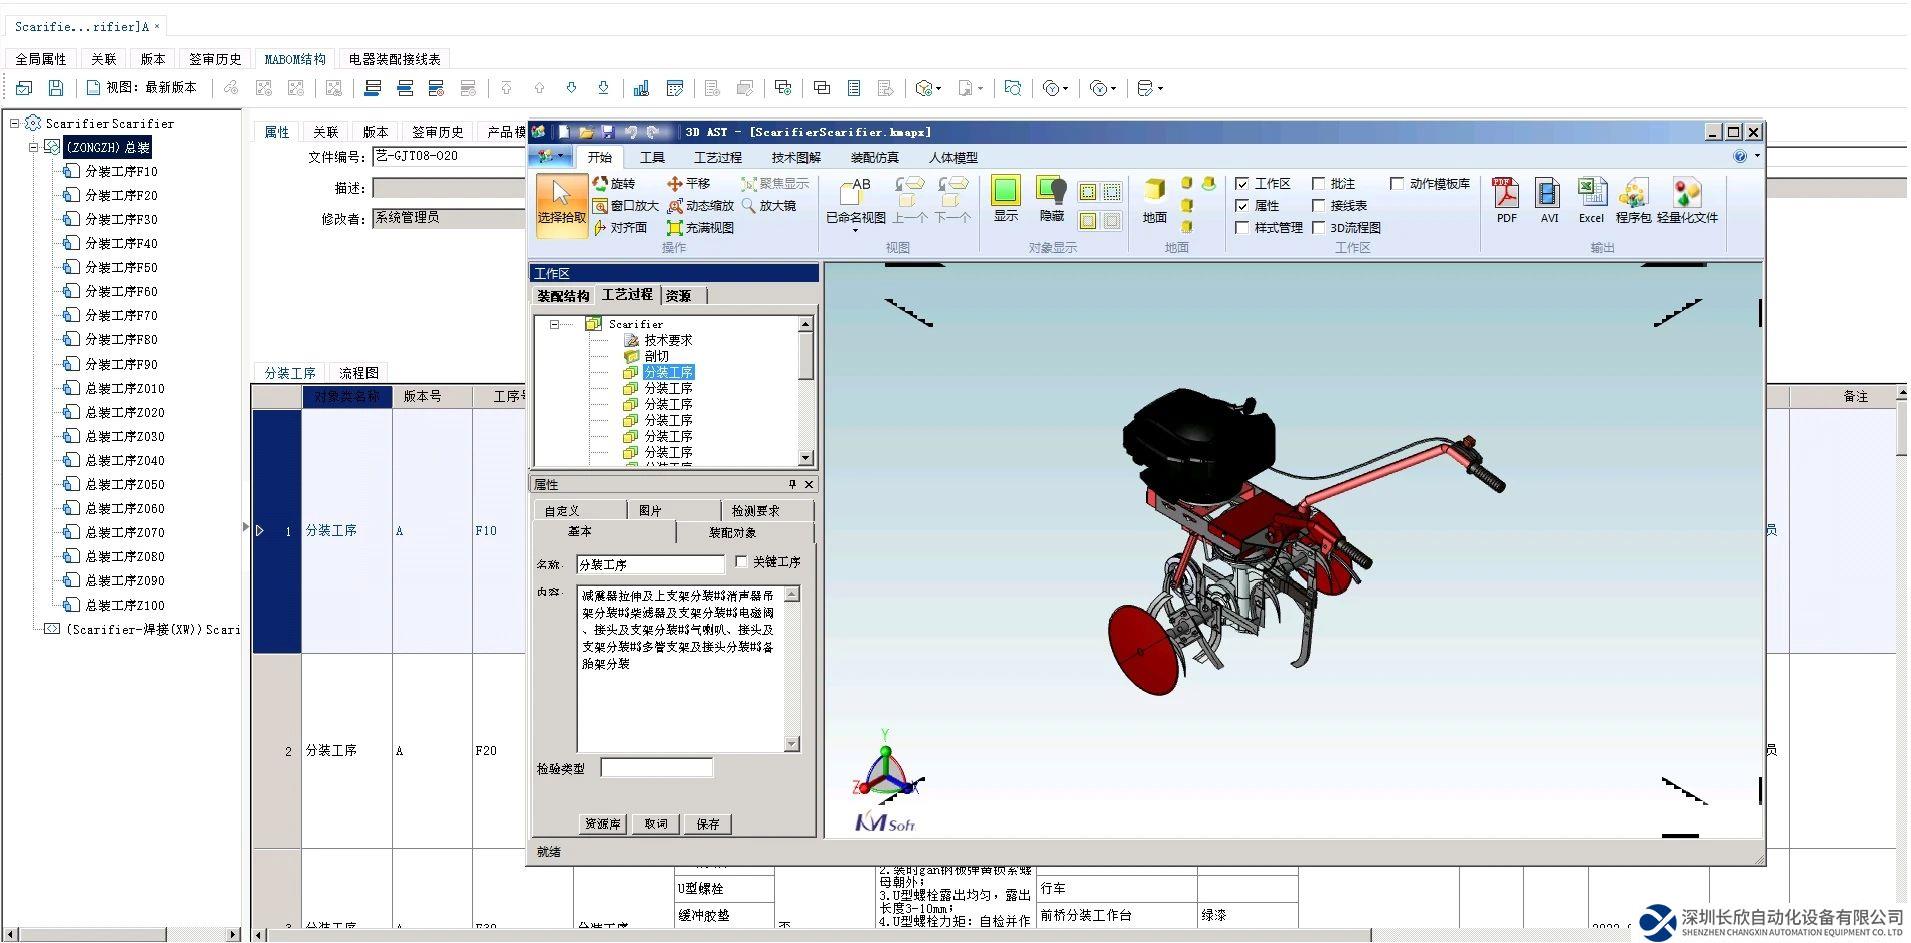Viewport: 1911px width, 943px height.
Task: Uncheck the 工作区 checkbox
Action: click(1242, 184)
